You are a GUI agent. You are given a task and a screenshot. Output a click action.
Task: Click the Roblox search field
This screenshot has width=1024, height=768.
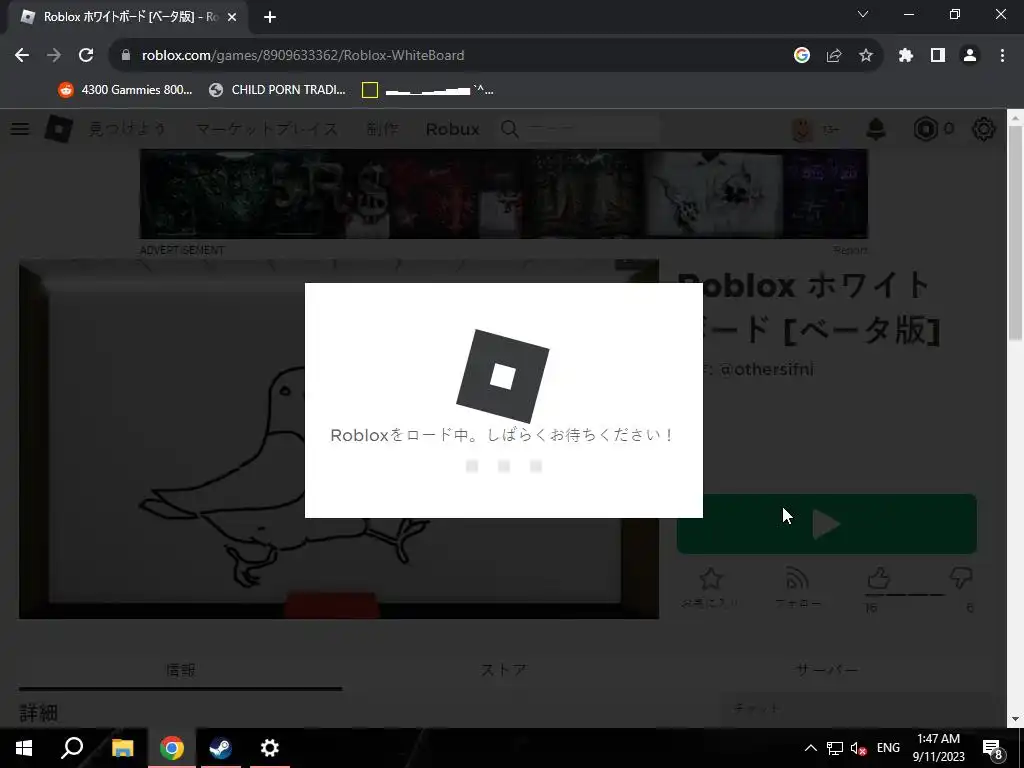coord(580,129)
